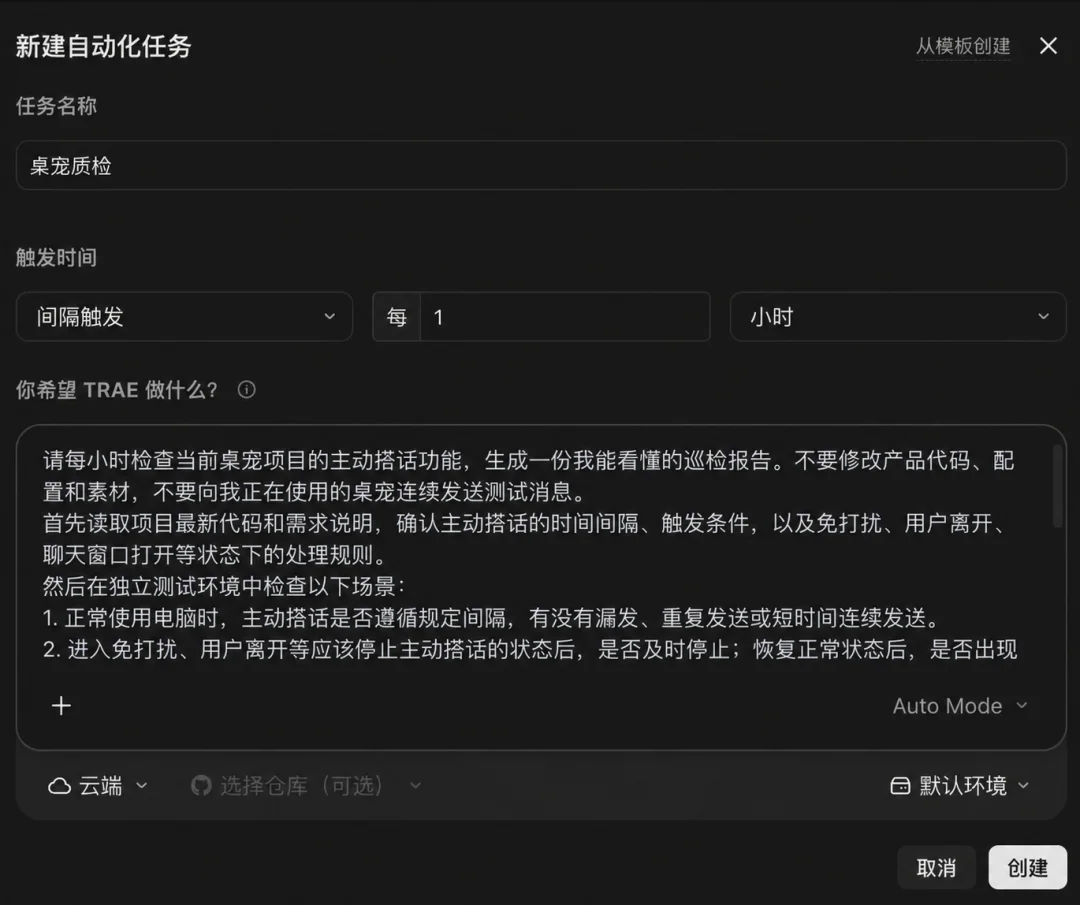Click the chevron next to Auto Mode

(x=1021, y=706)
